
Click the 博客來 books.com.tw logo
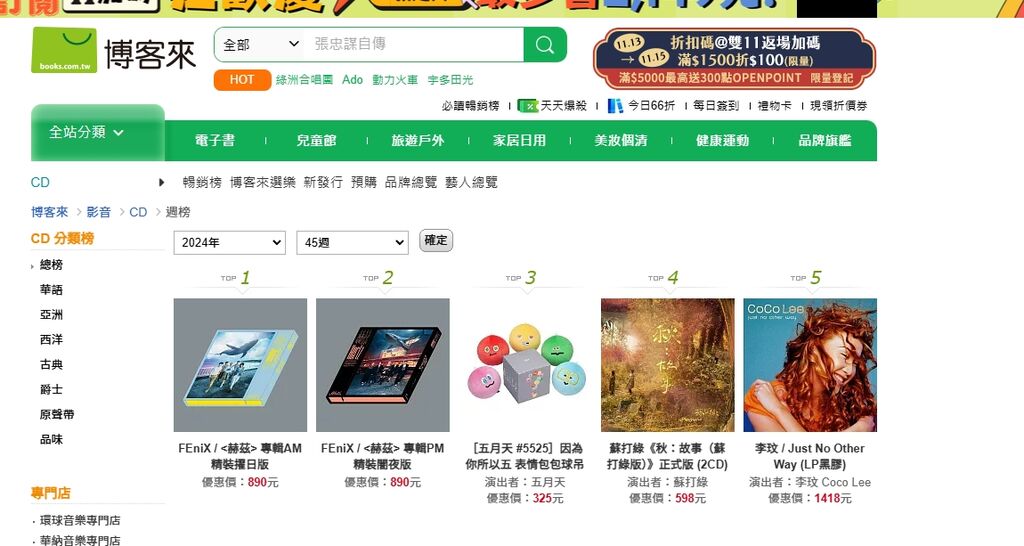[114, 51]
